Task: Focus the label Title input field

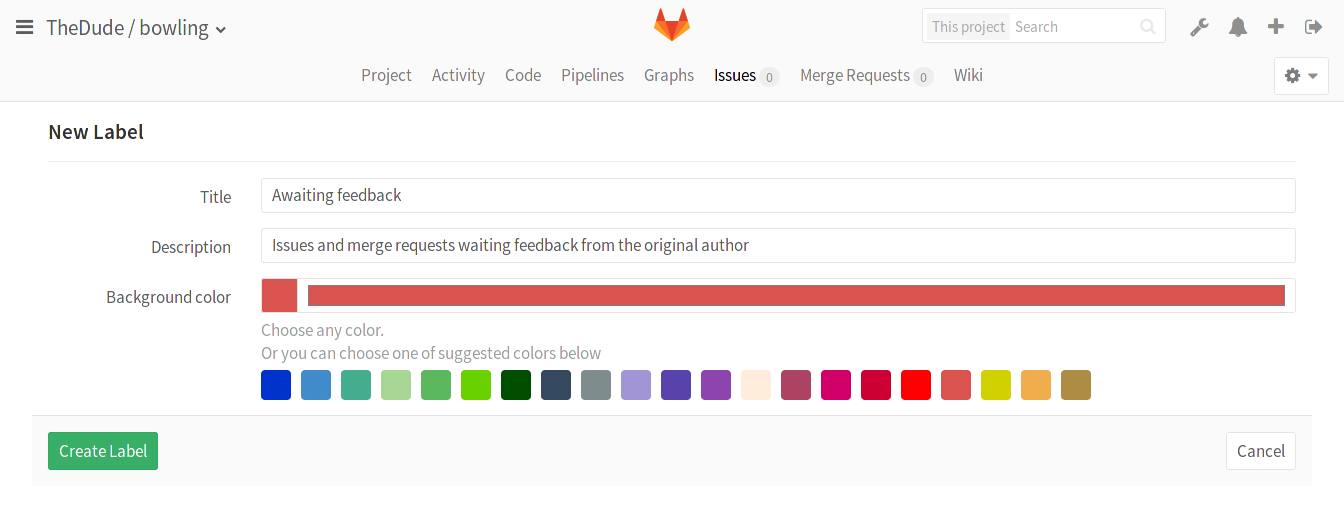Action: [x=778, y=196]
